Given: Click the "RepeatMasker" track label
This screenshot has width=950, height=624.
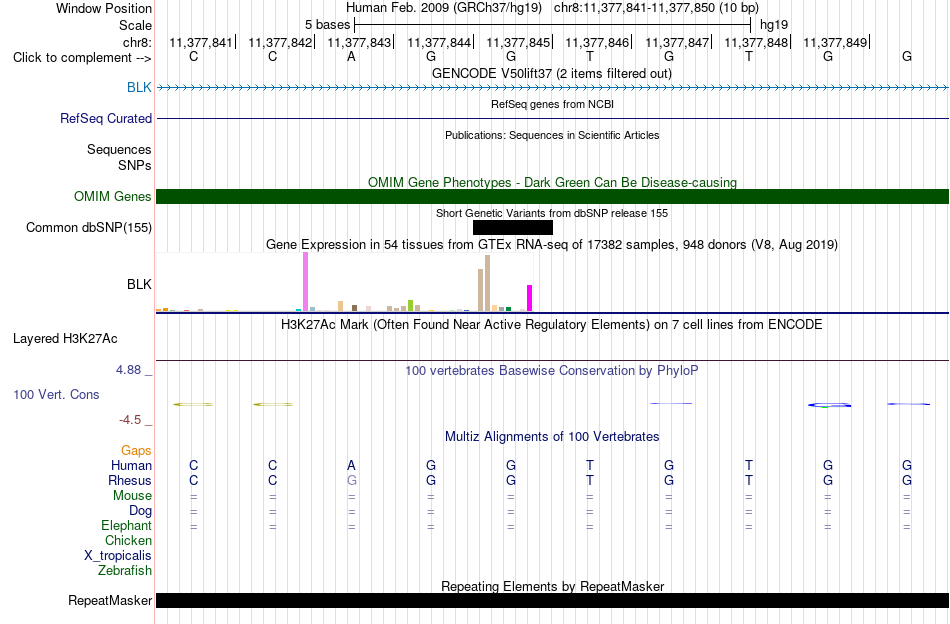Looking at the screenshot, I should coord(110,600).
